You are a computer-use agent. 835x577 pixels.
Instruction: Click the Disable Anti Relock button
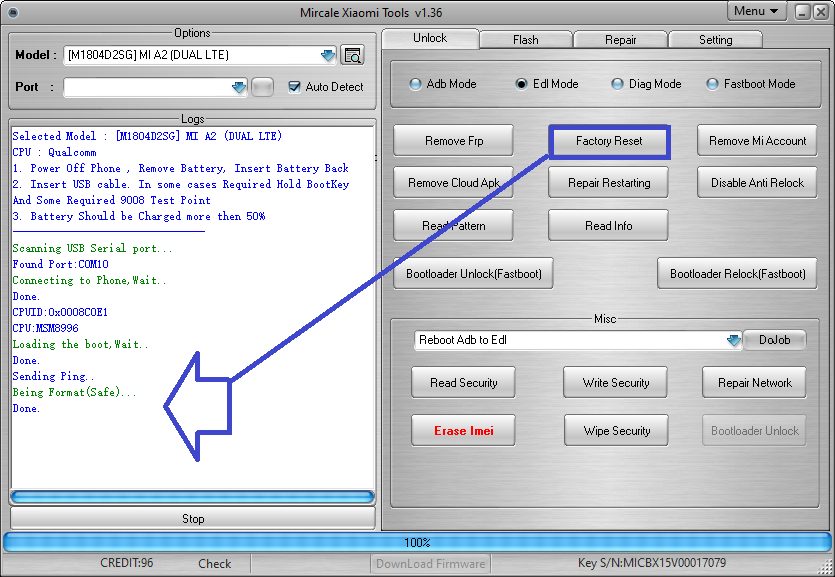[x=757, y=183]
